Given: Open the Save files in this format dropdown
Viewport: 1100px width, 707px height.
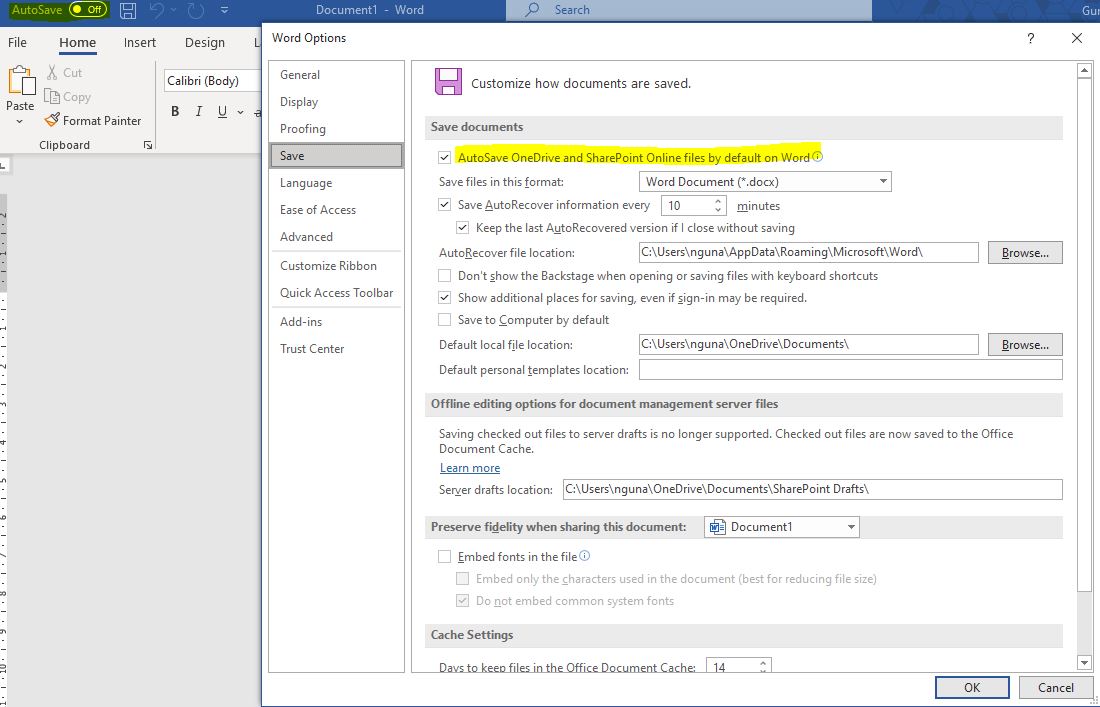Looking at the screenshot, I should [881, 181].
